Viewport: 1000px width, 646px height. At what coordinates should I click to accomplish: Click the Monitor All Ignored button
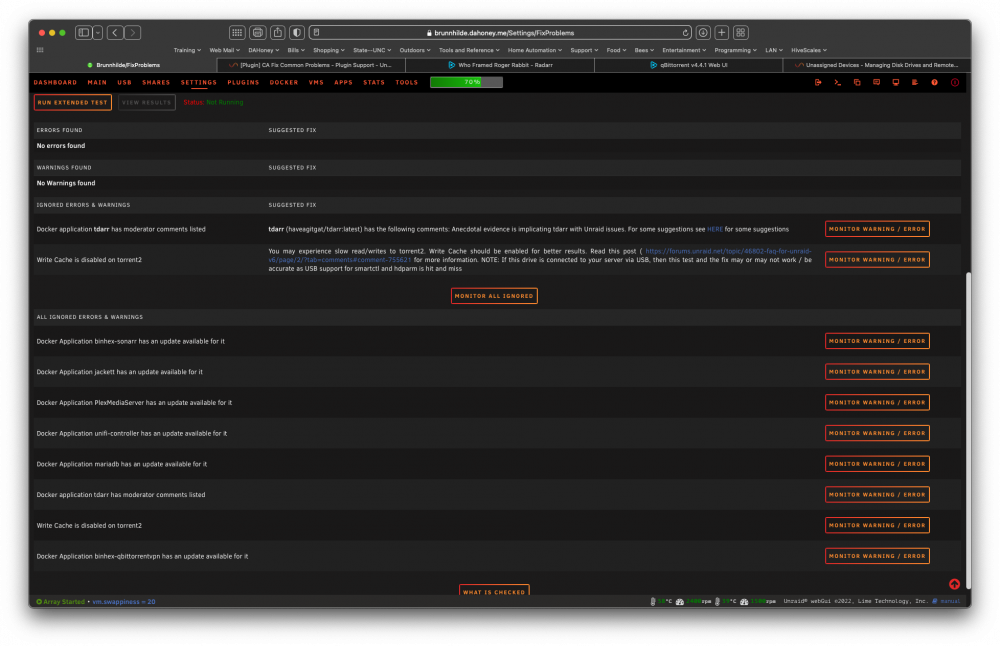coord(494,296)
